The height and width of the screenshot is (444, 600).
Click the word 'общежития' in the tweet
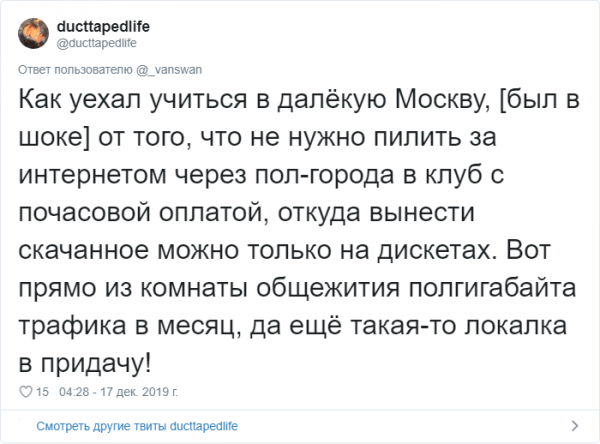tap(328, 288)
